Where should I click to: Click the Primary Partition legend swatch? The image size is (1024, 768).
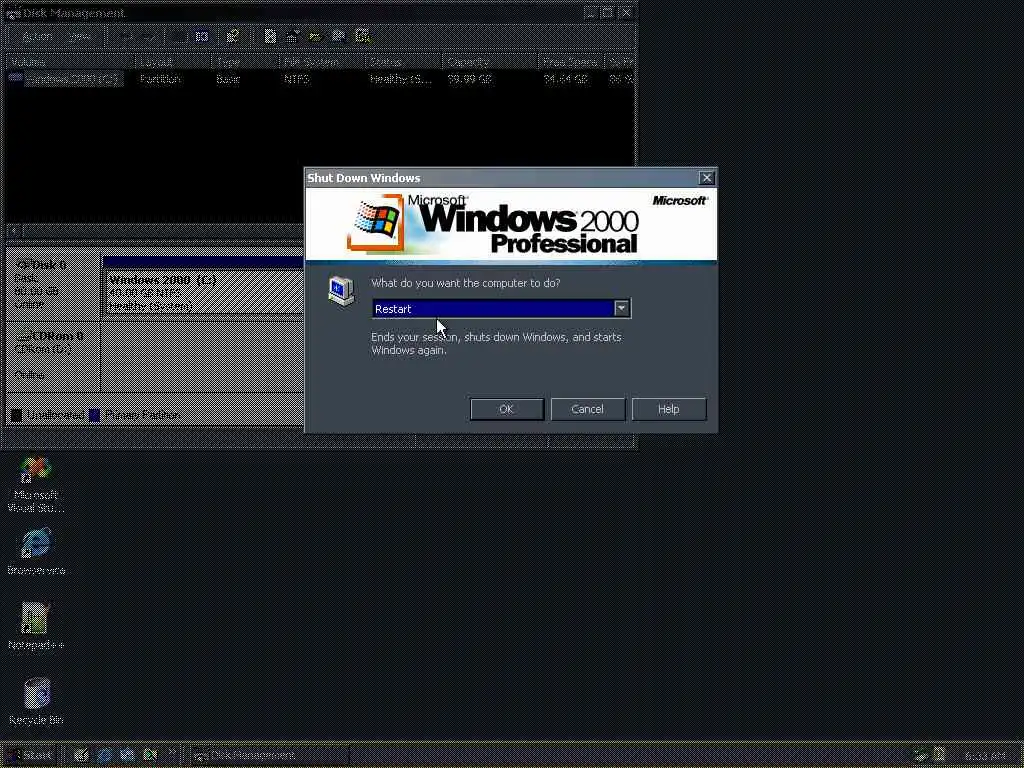pyautogui.click(x=95, y=415)
